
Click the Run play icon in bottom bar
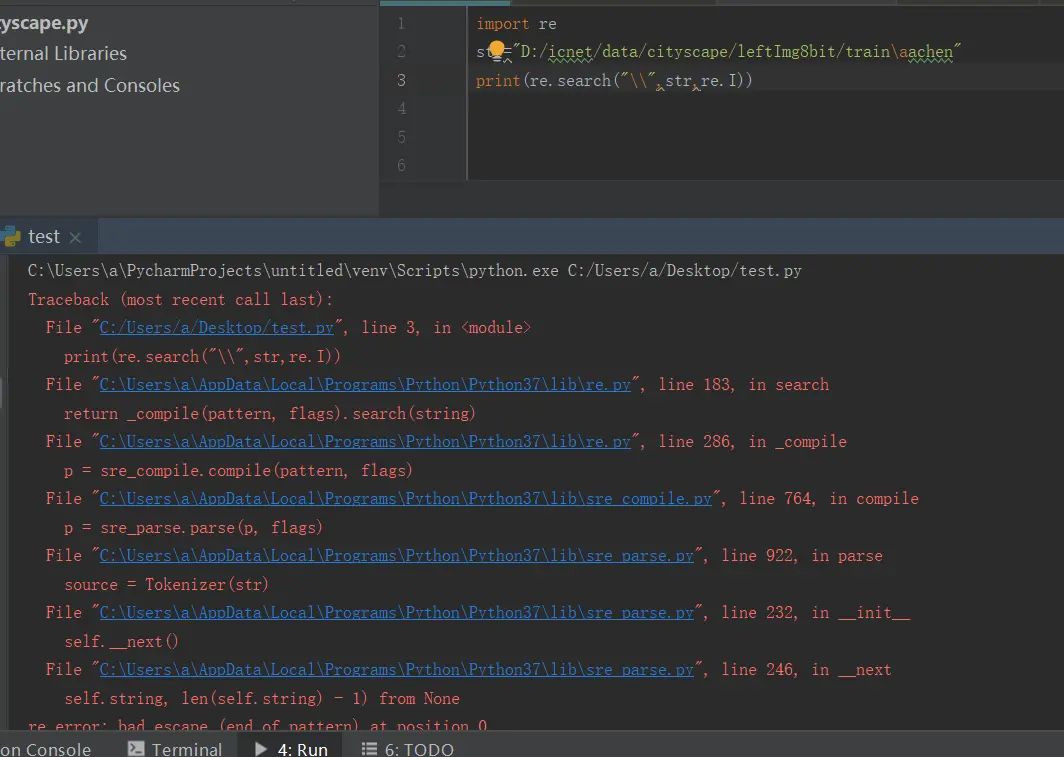click(261, 749)
